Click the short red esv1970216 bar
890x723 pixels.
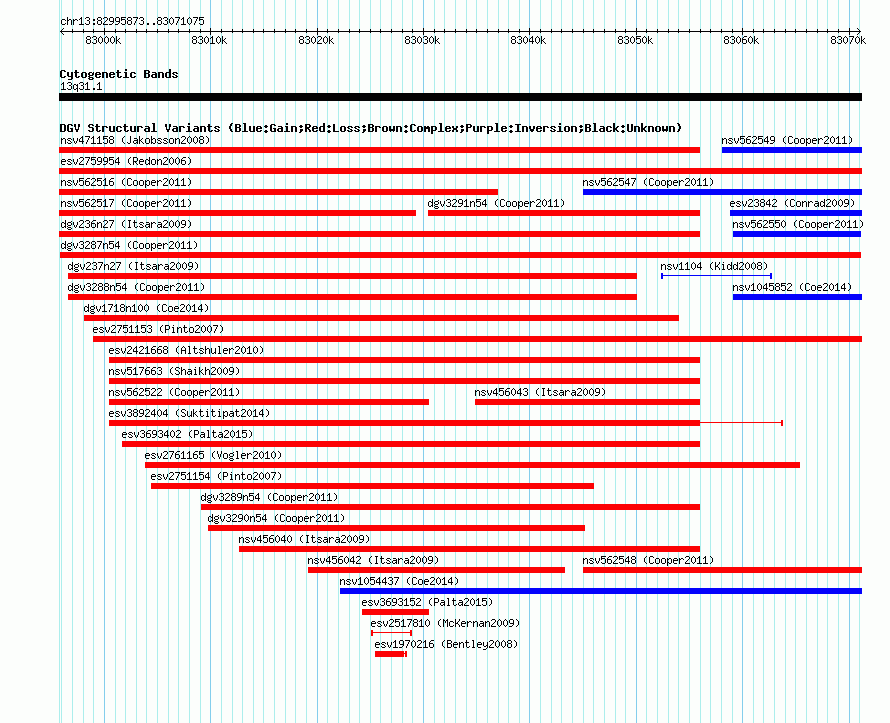391,654
